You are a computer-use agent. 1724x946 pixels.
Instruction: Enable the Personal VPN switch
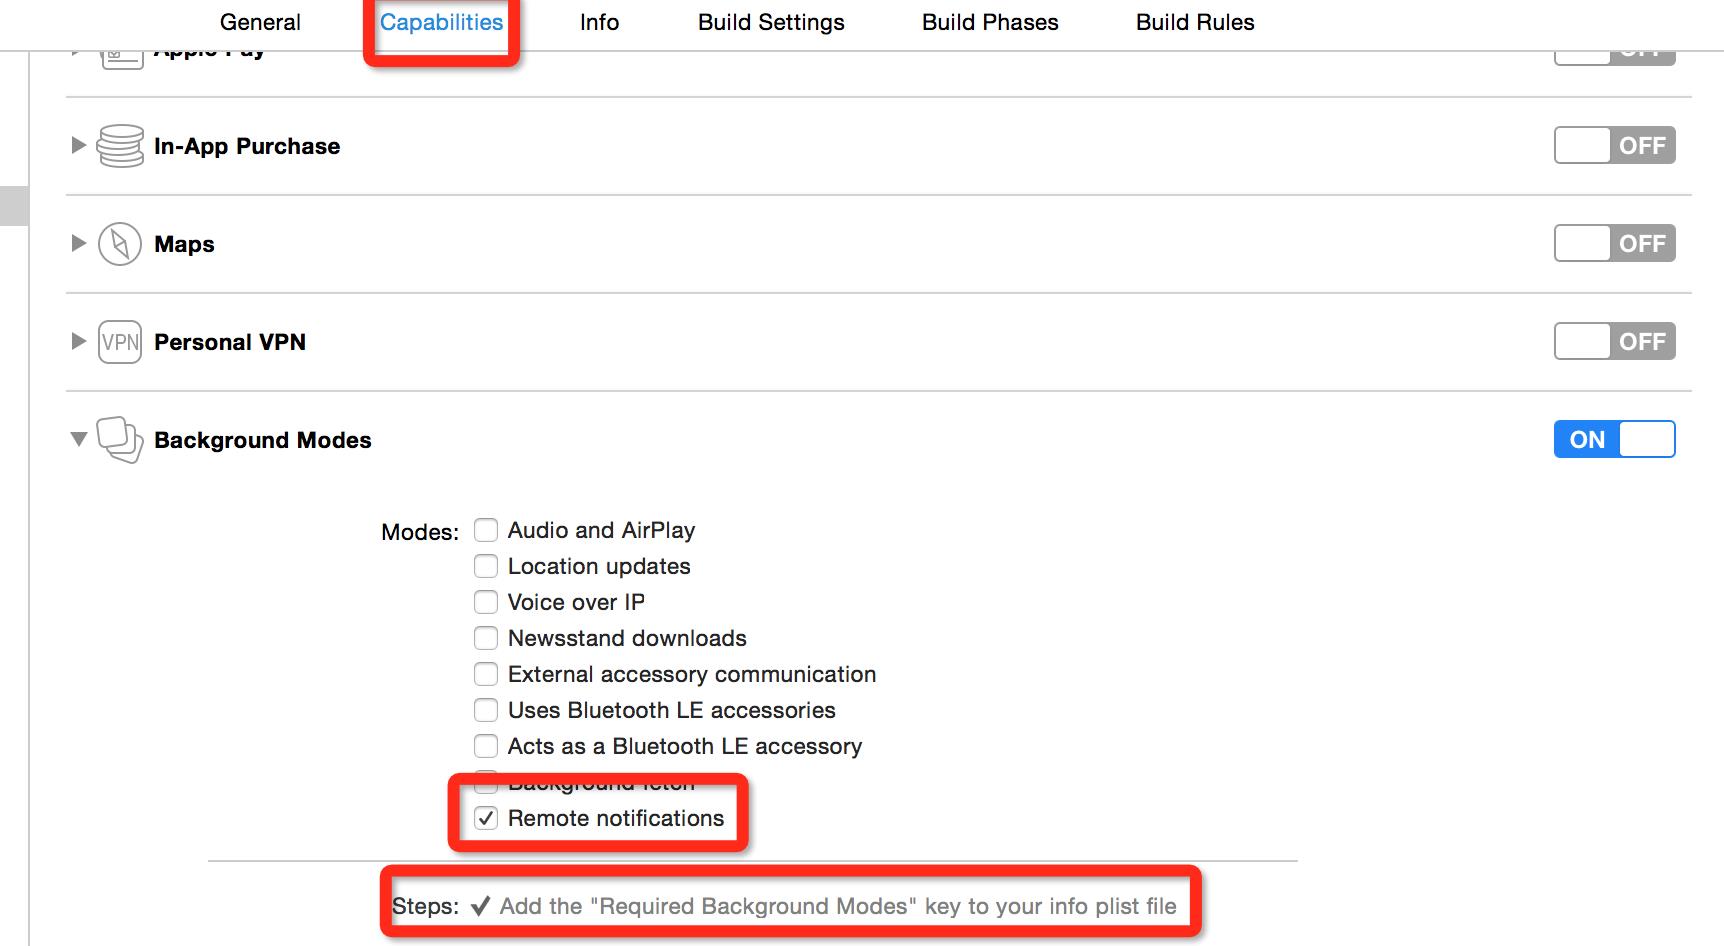(x=1614, y=342)
